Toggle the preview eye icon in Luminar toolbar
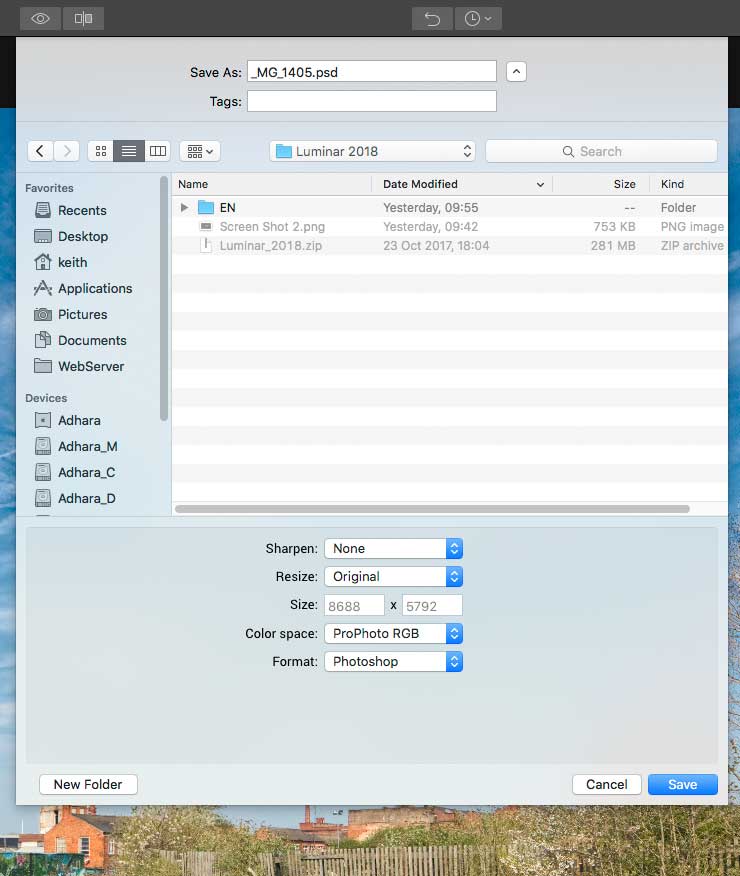The height and width of the screenshot is (876, 740). (40, 18)
